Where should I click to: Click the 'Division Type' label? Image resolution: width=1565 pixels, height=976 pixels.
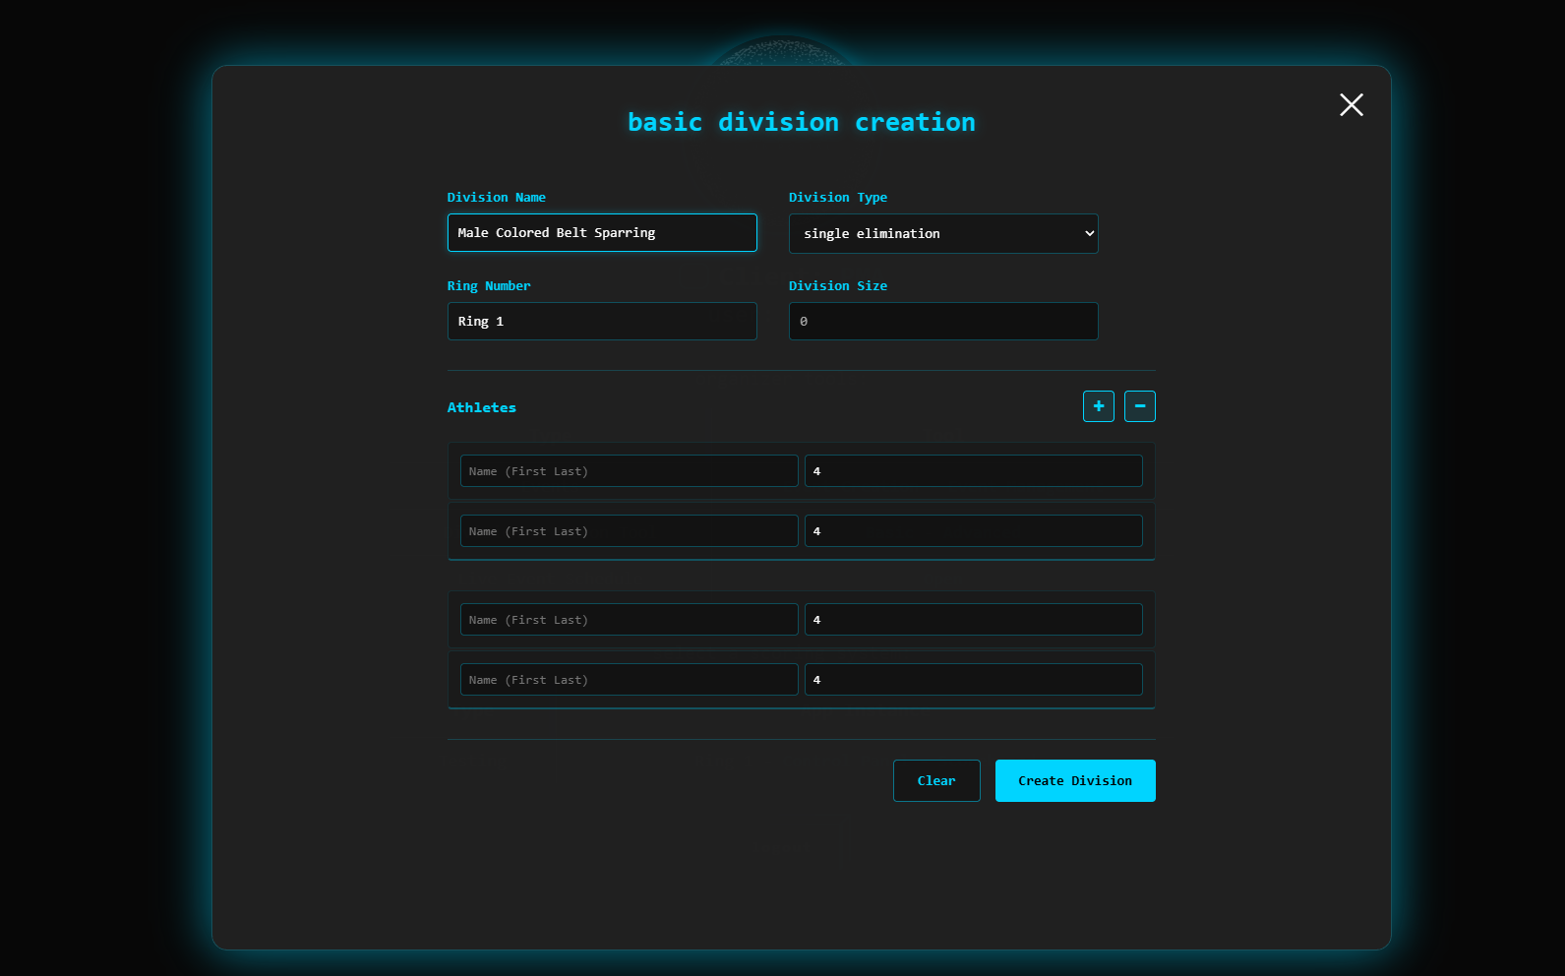838,197
